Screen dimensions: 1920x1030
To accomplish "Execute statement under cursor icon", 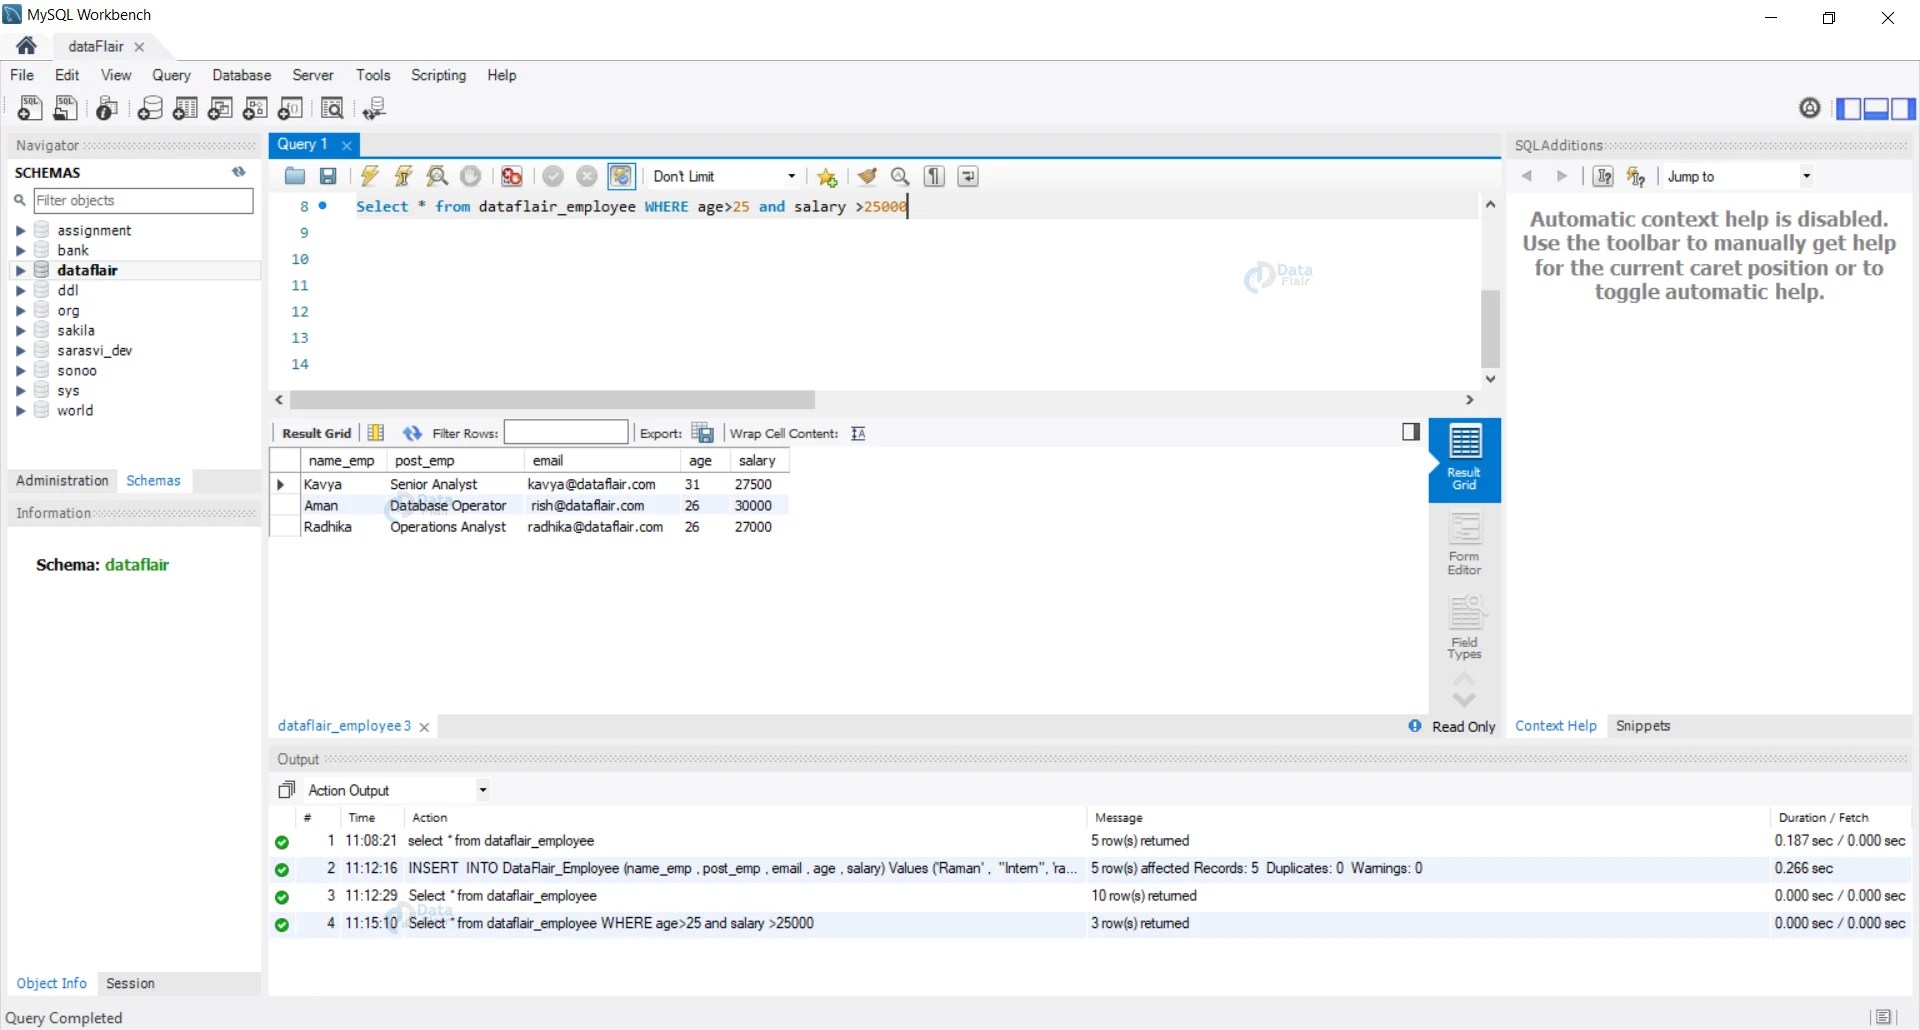I will tap(404, 177).
